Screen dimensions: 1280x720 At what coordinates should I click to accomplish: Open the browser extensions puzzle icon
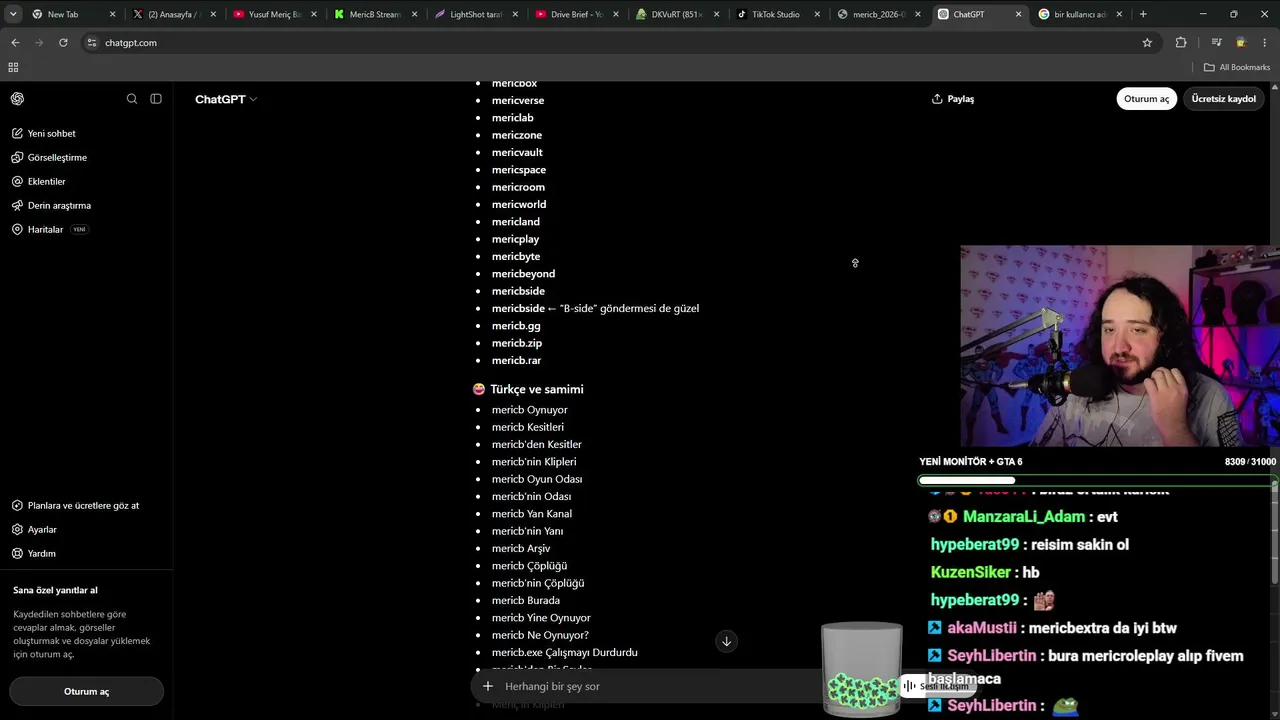click(1181, 43)
